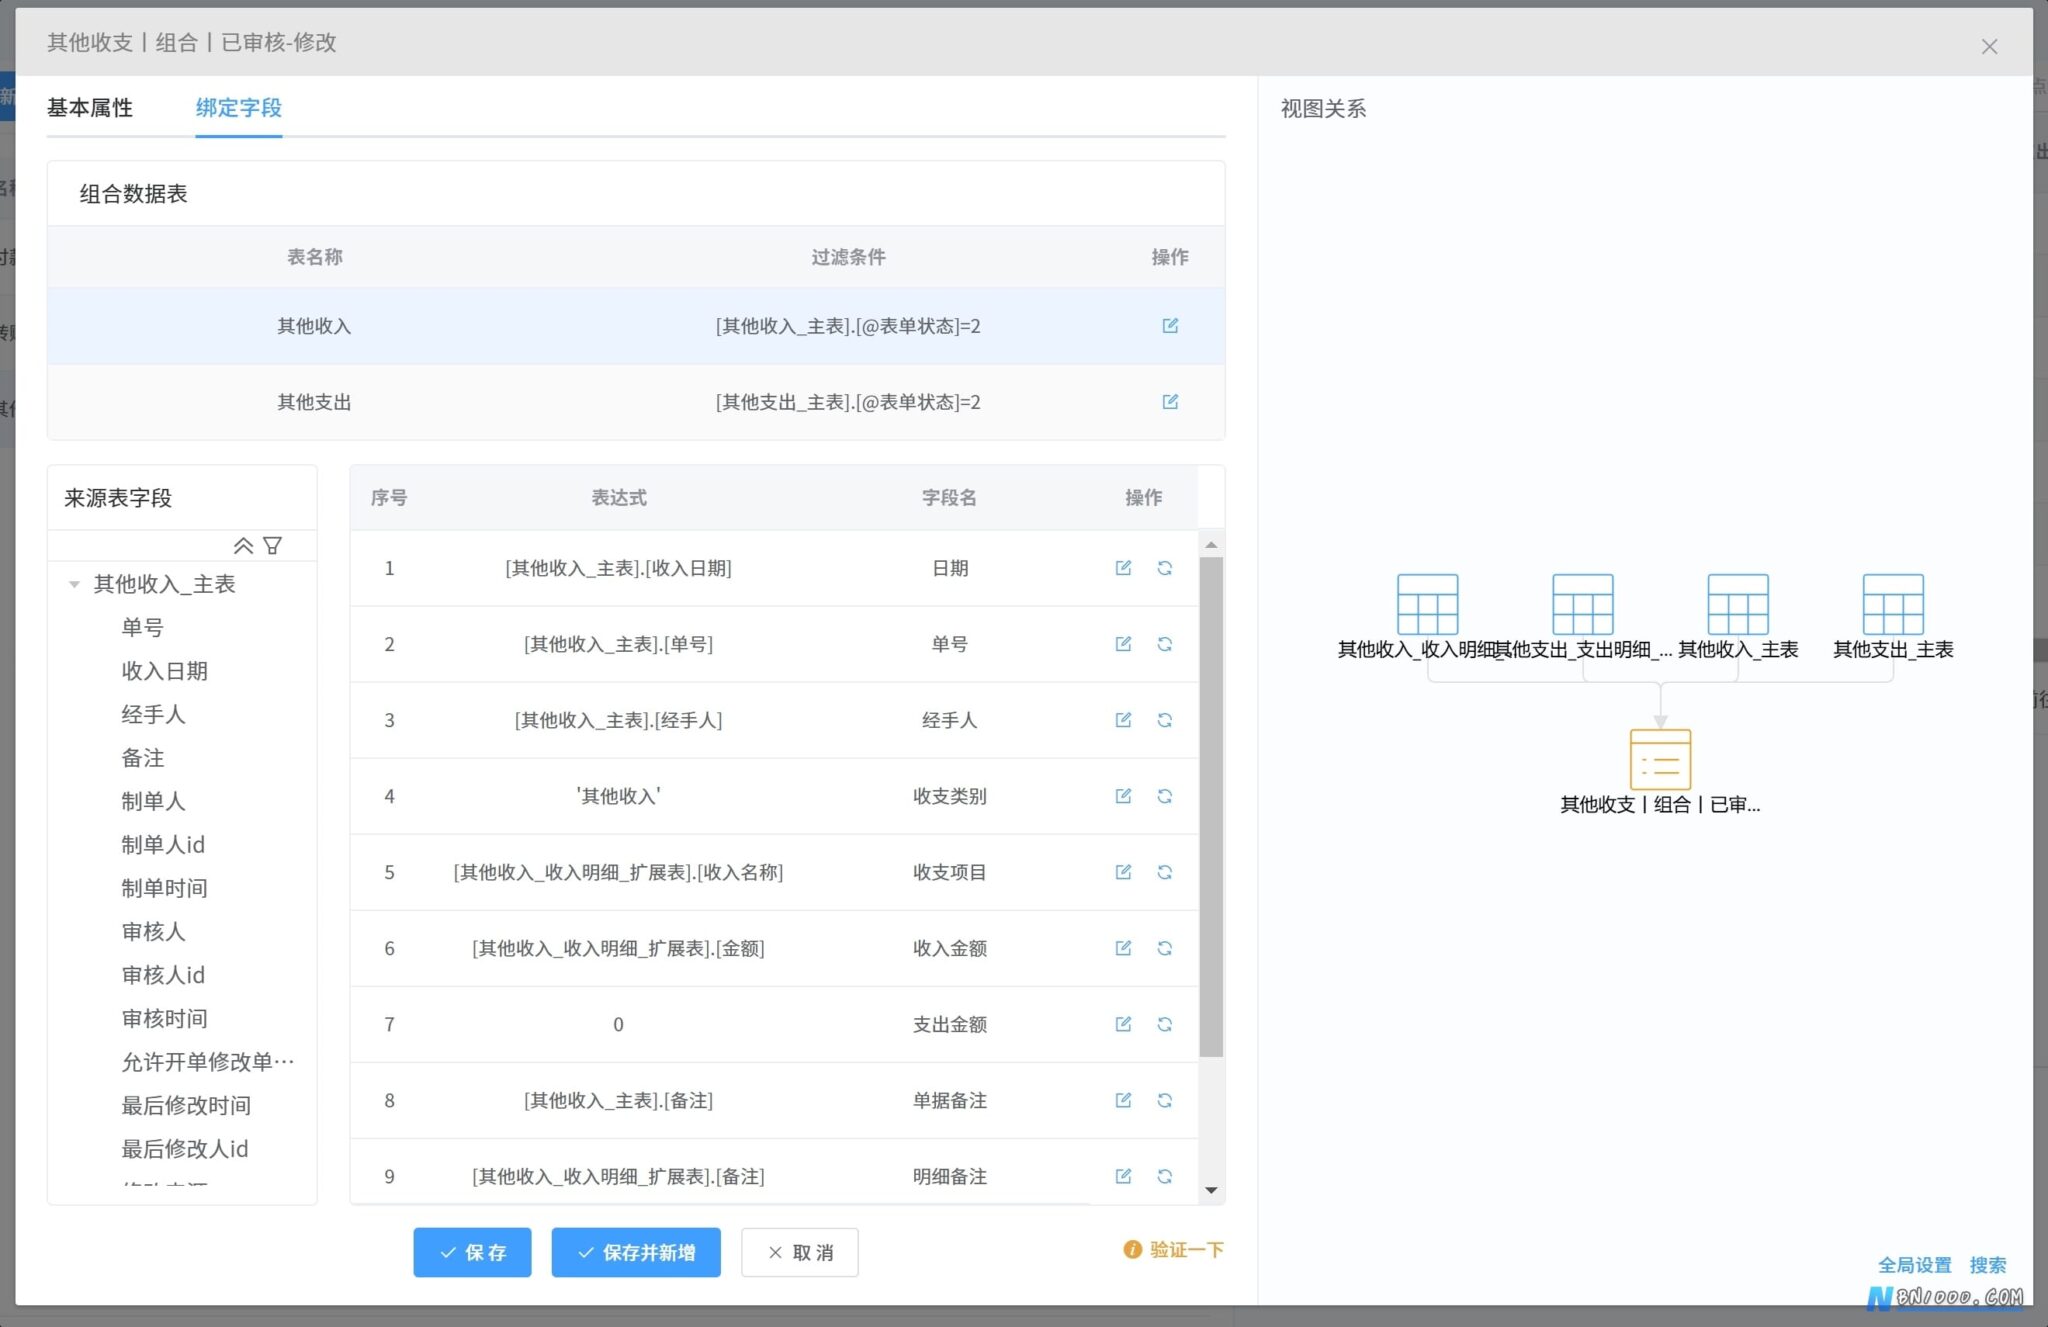Viewport: 2048px width, 1327px height.
Task: Select 收入日期 in source field tree
Action: [165, 671]
